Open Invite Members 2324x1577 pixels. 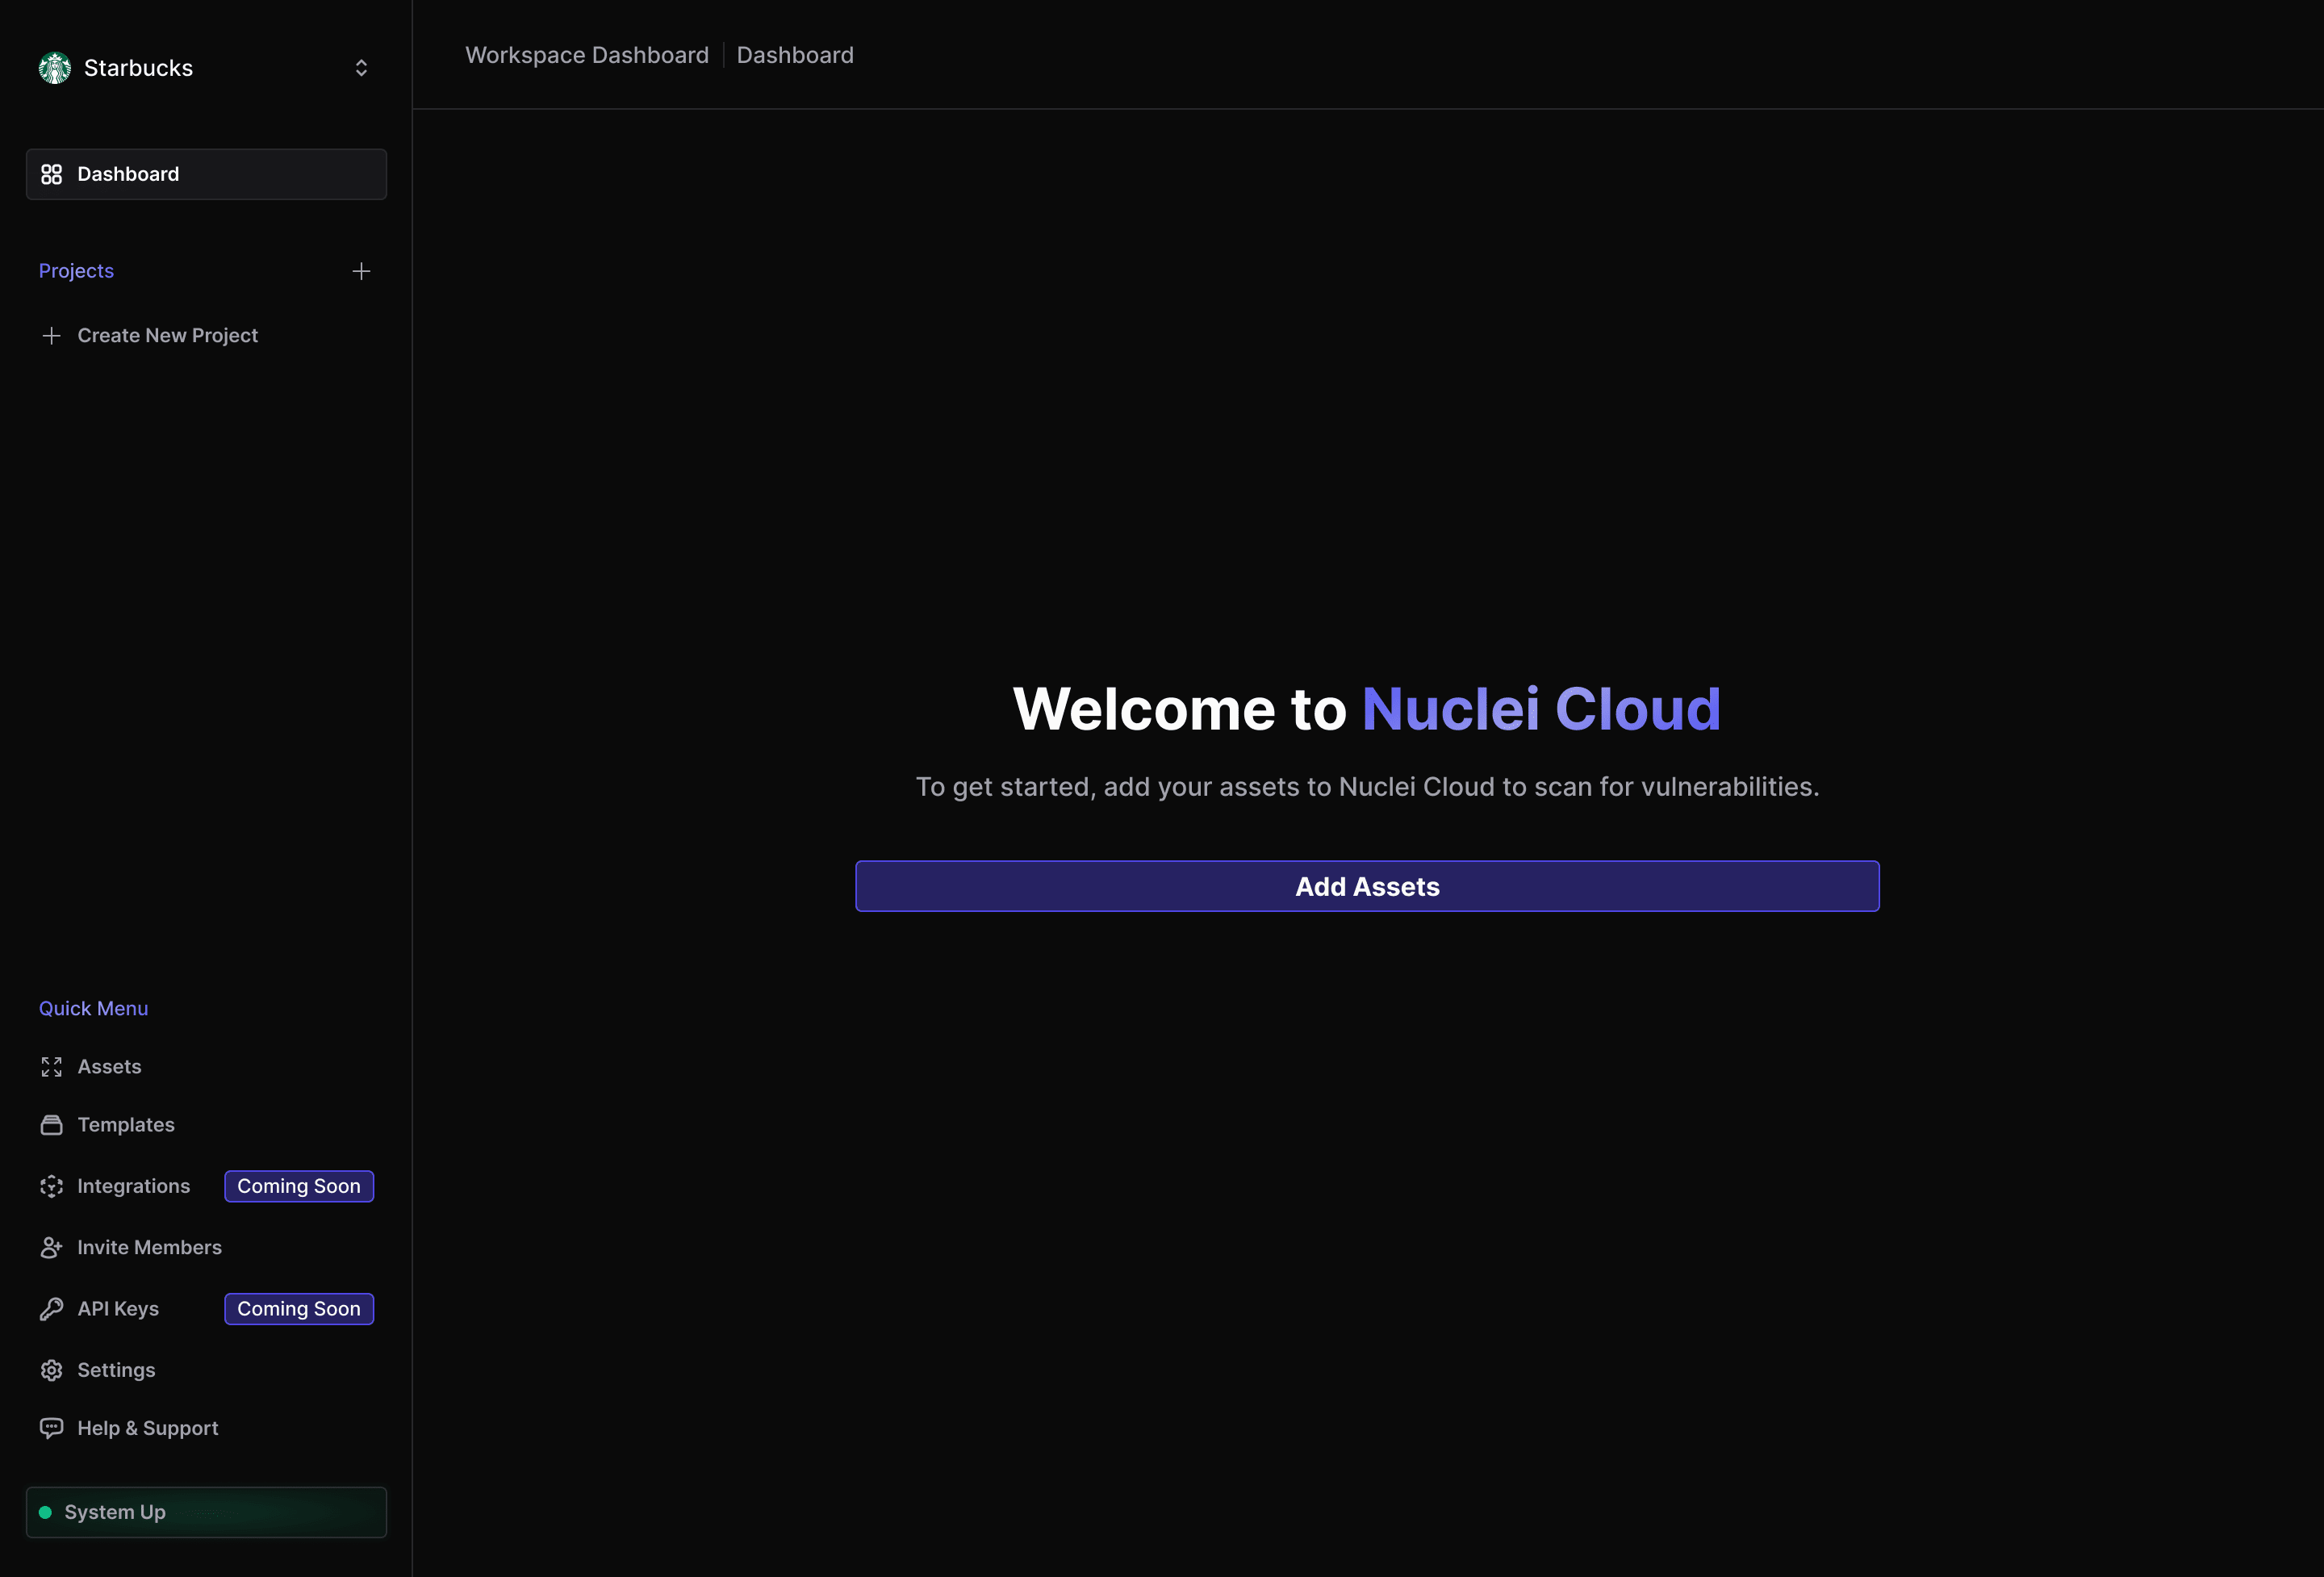149,1247
